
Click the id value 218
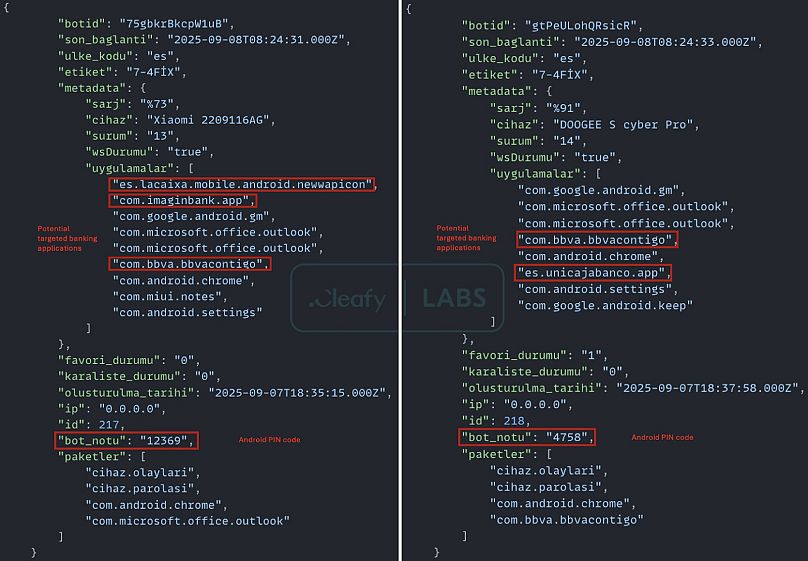click(x=514, y=421)
